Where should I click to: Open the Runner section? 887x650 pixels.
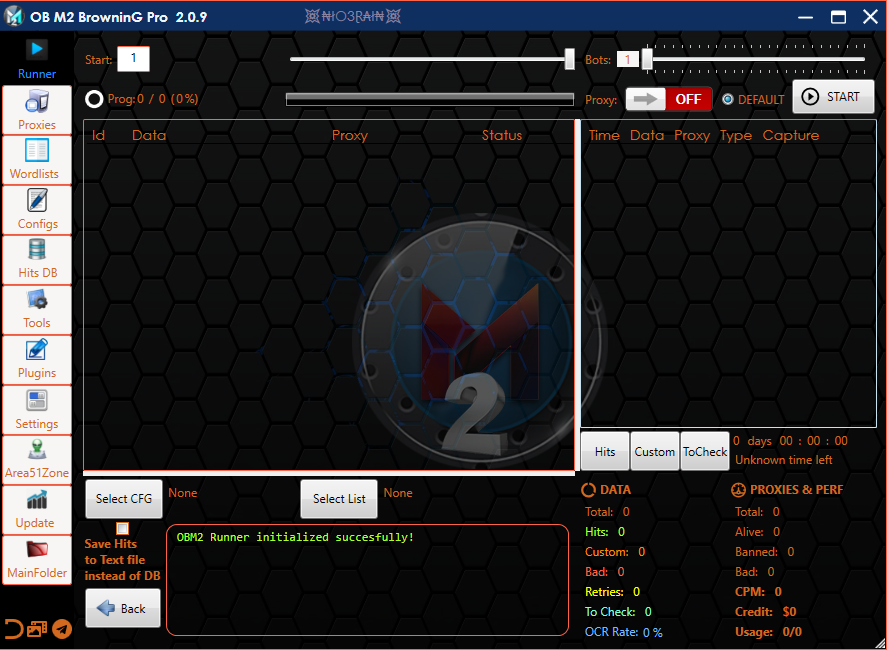click(37, 59)
